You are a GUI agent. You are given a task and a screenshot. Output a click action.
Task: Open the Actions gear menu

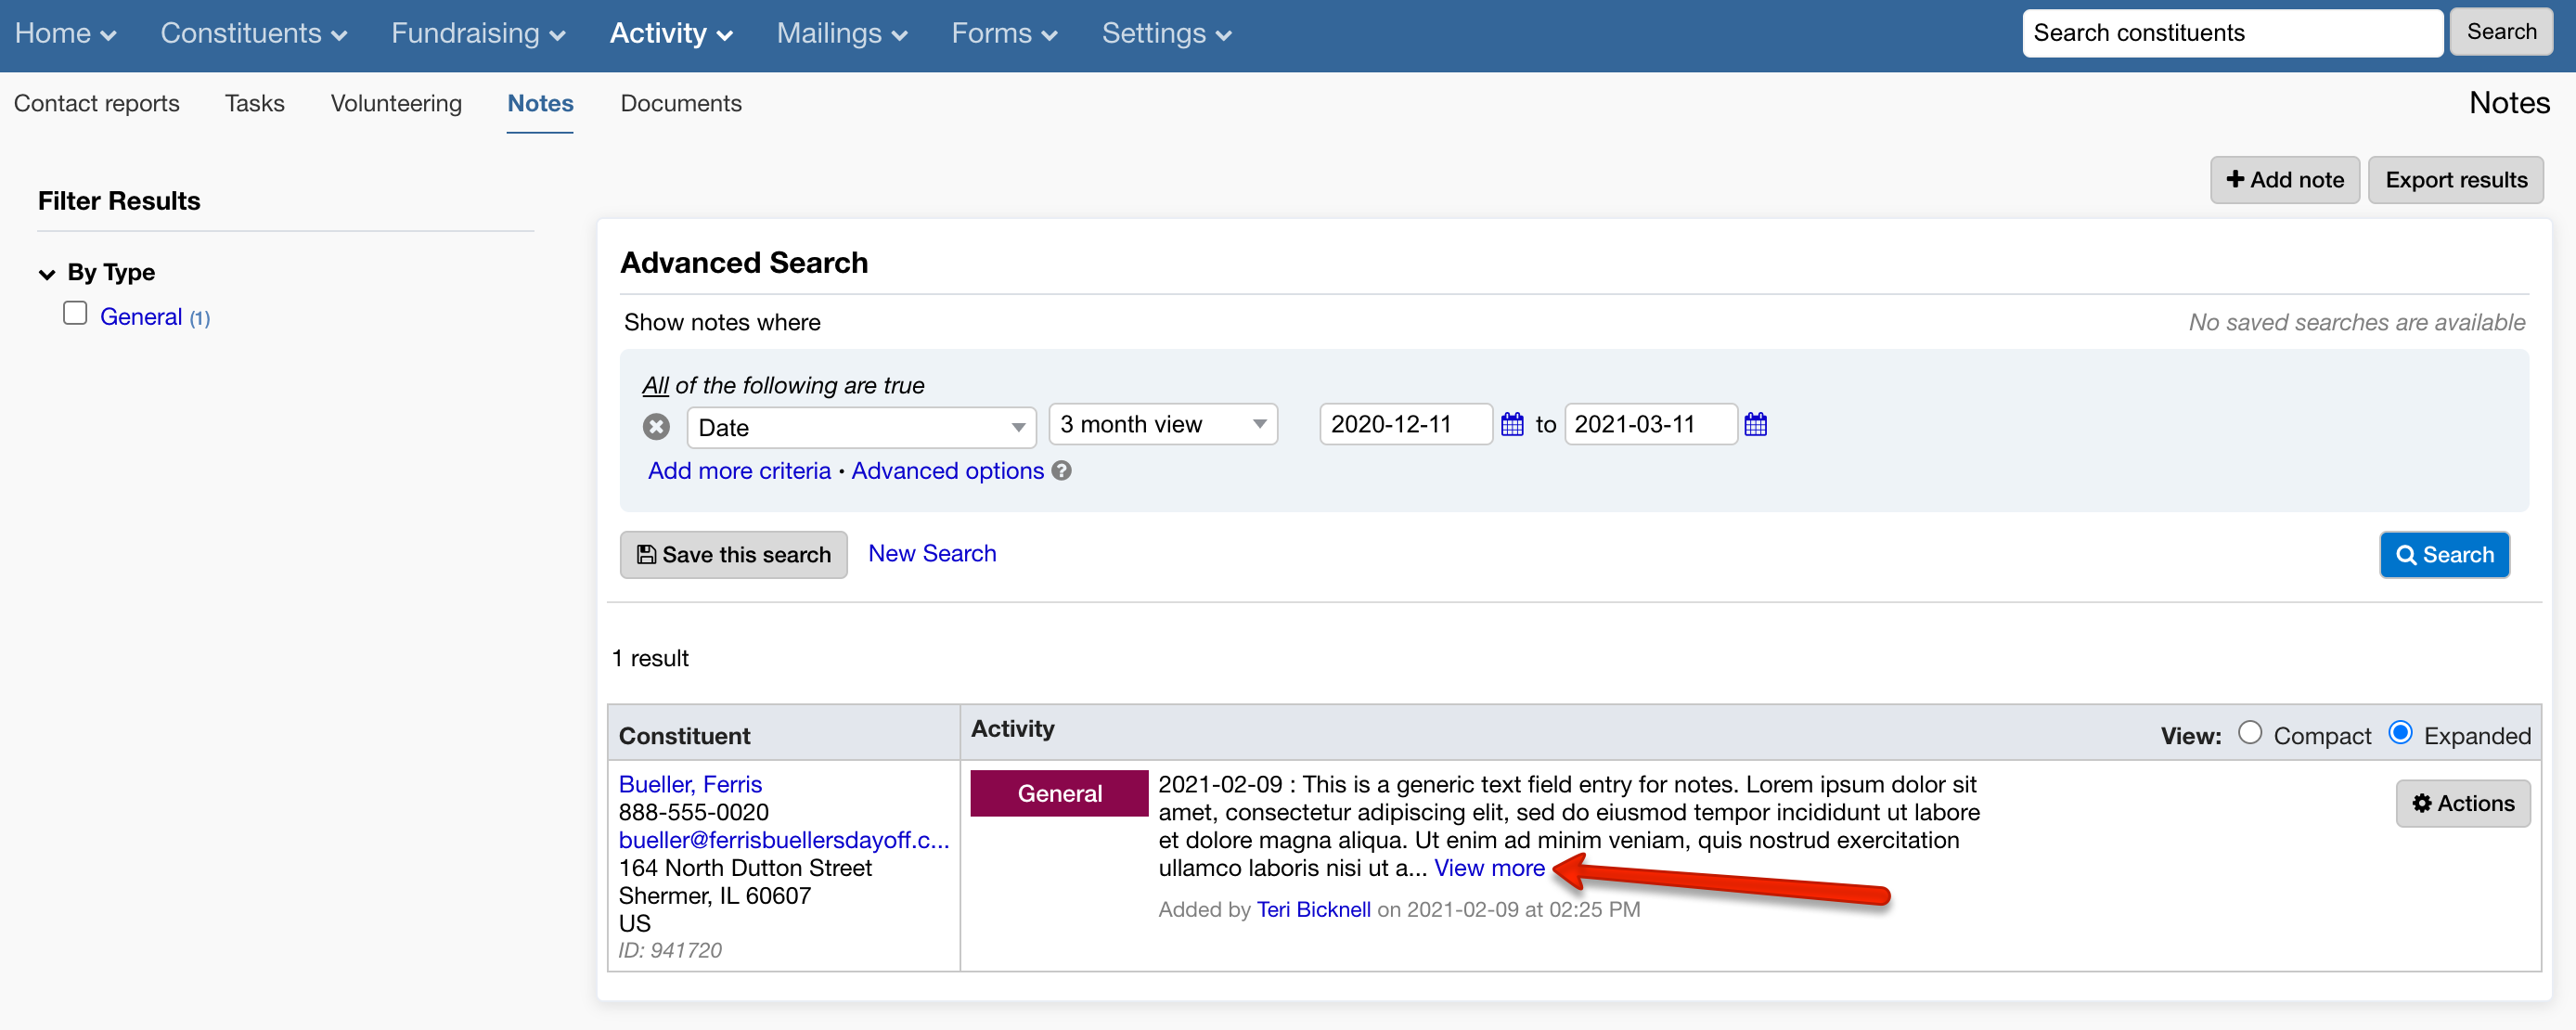pyautogui.click(x=2462, y=804)
